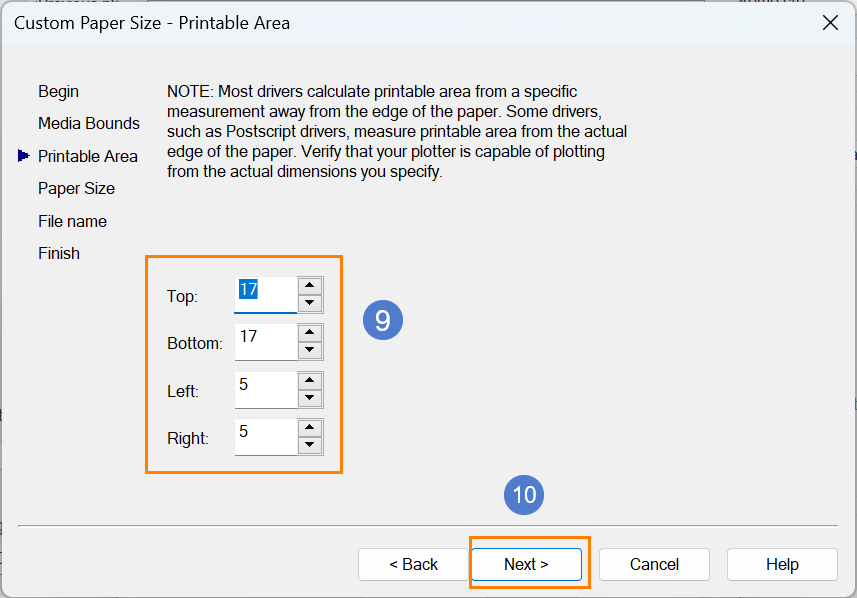Decrease the Top margin with down arrow

click(x=310, y=303)
